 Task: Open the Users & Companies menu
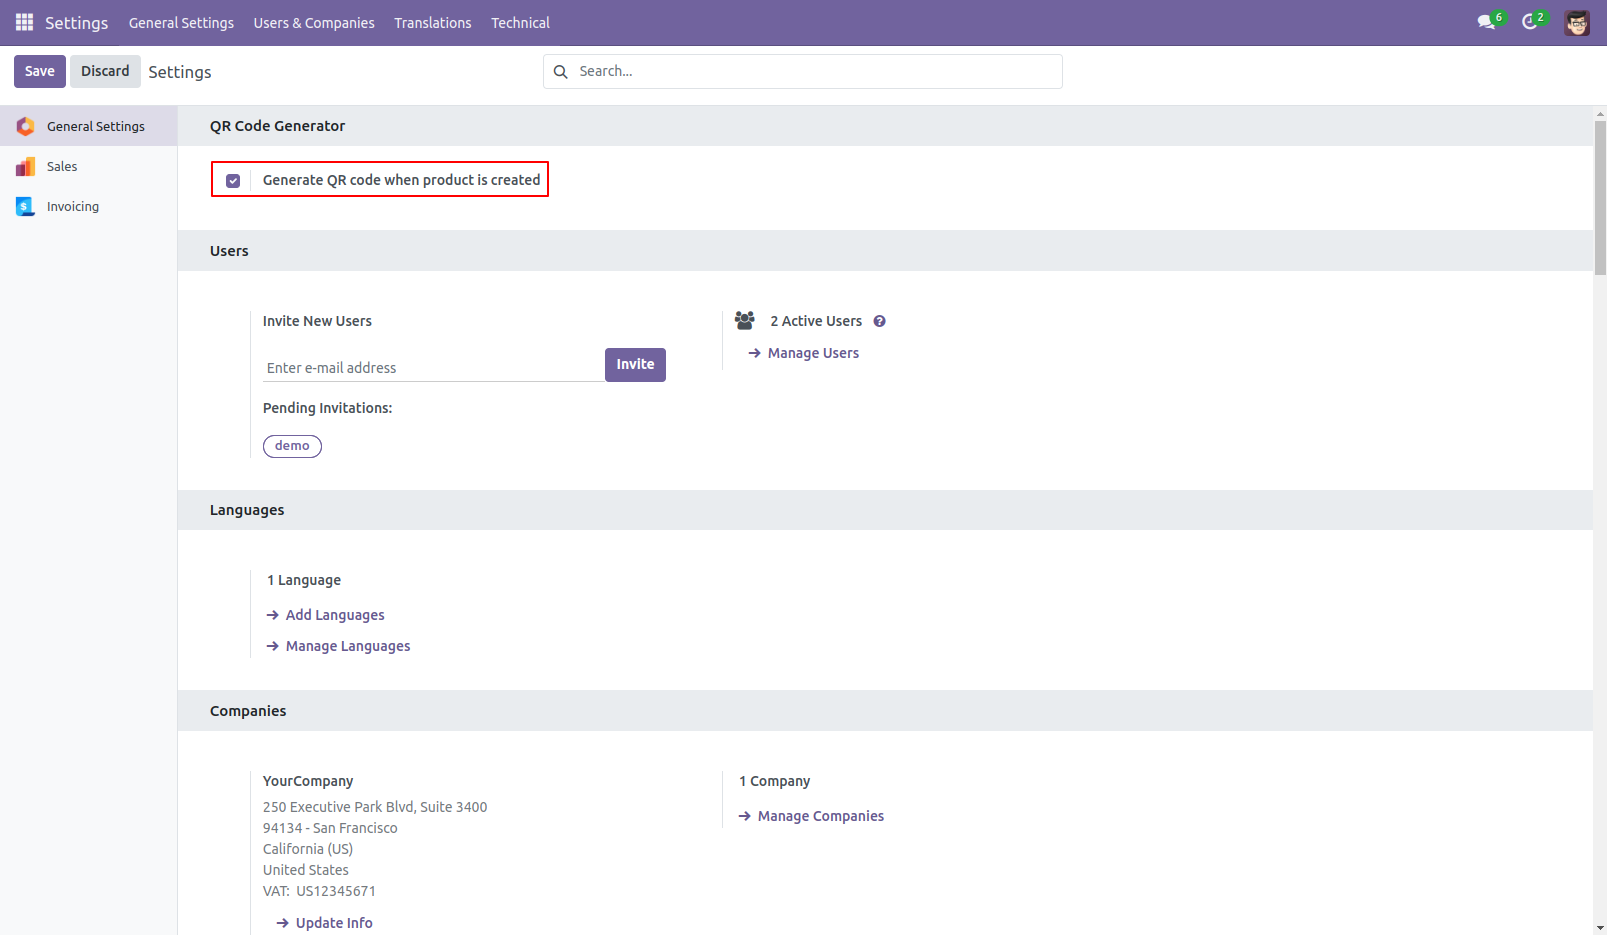[x=313, y=22]
